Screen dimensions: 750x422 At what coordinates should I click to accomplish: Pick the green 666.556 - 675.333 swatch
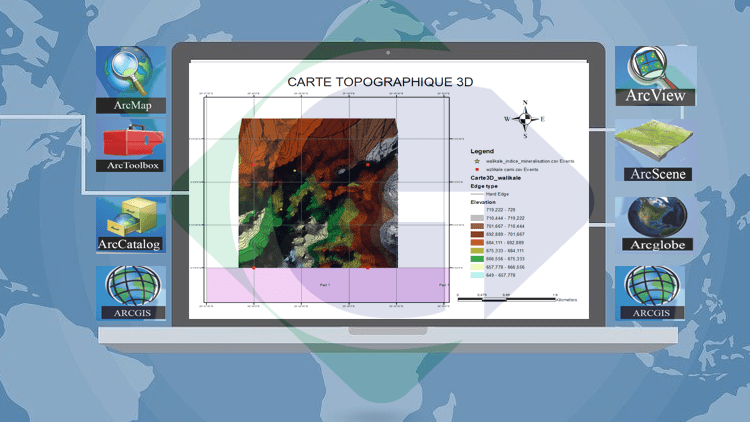(x=477, y=259)
